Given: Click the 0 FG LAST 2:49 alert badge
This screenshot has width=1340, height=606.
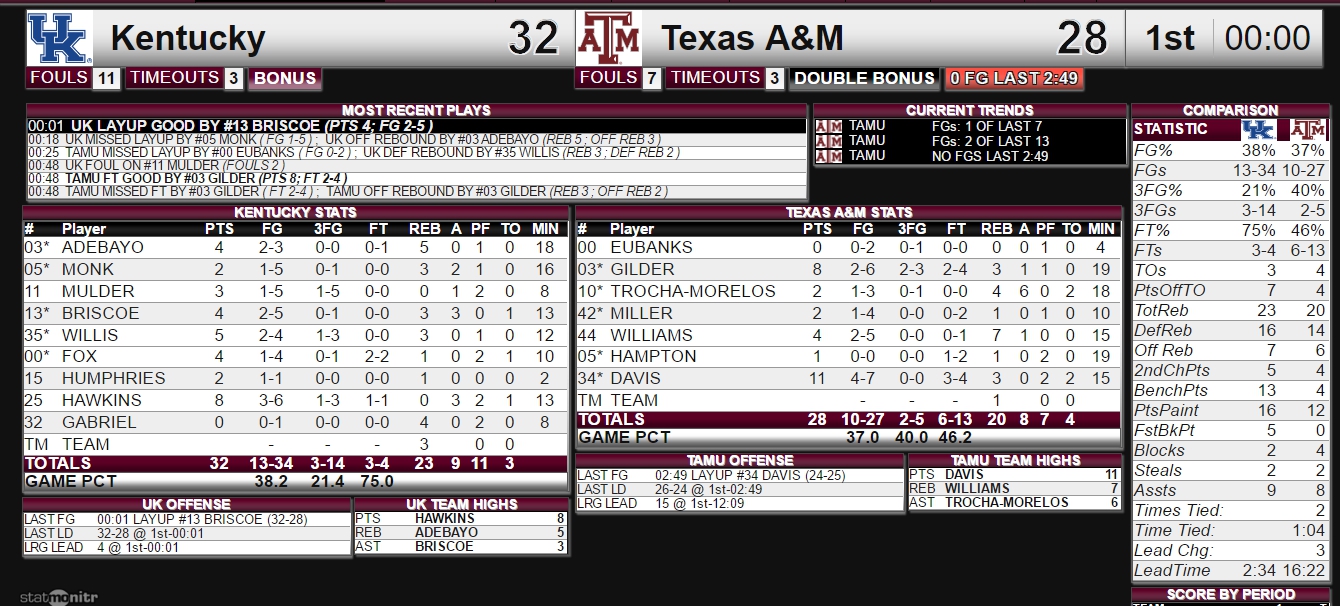Looking at the screenshot, I should click(x=1014, y=78).
